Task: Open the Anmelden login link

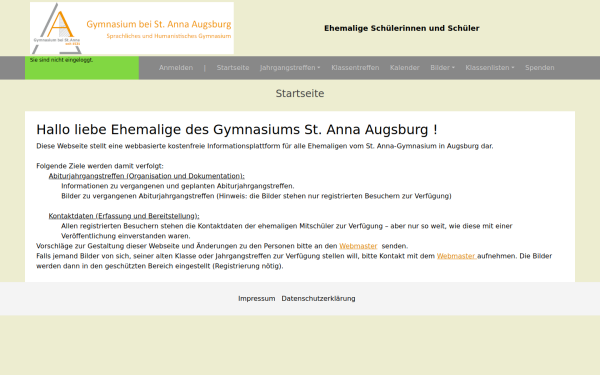Action: 176,68
